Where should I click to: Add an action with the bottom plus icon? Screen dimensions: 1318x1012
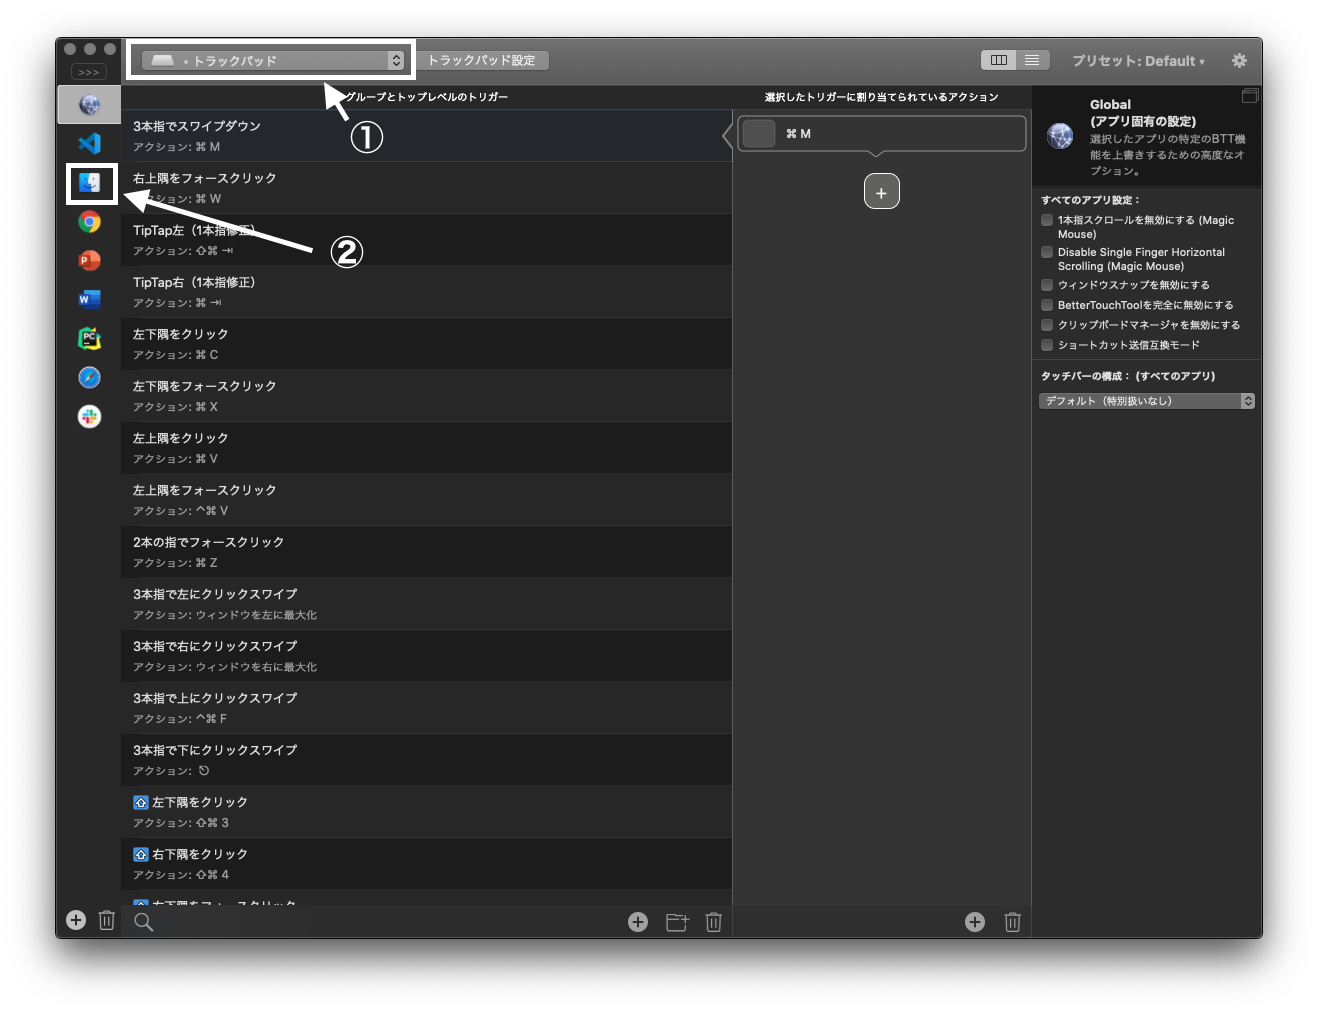pyautogui.click(x=975, y=922)
